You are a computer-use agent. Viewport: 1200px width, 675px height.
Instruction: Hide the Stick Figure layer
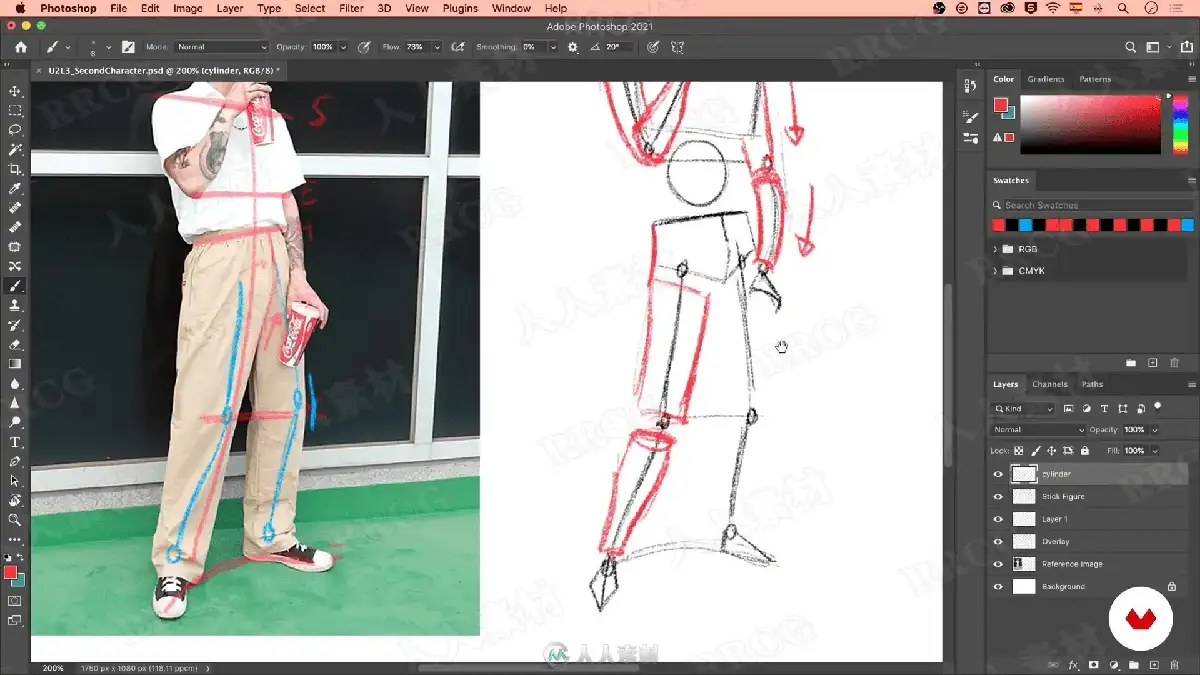pyautogui.click(x=997, y=497)
